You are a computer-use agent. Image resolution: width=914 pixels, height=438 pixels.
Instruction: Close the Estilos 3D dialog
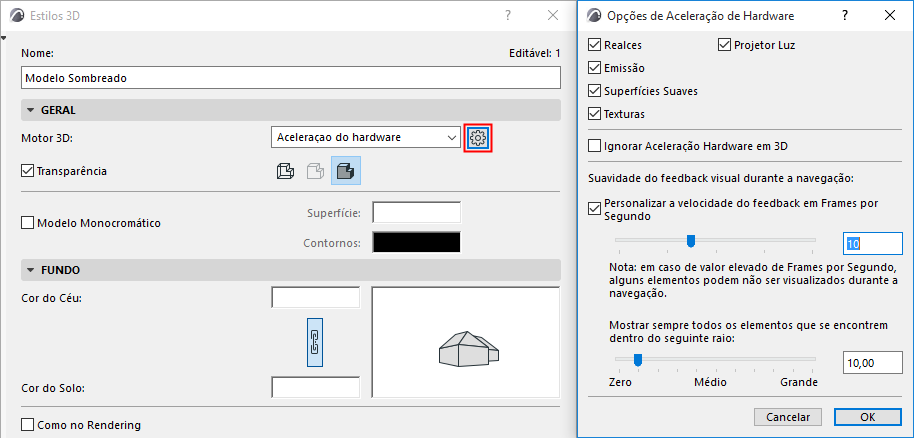[x=553, y=15]
